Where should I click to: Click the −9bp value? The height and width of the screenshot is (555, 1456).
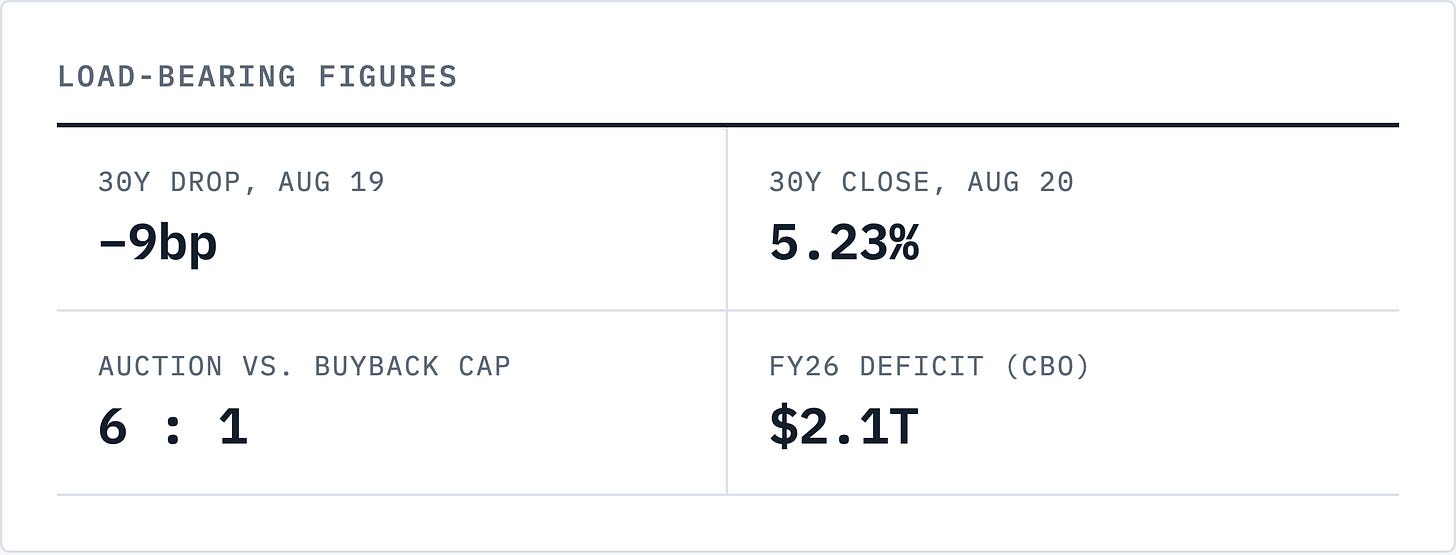point(157,243)
